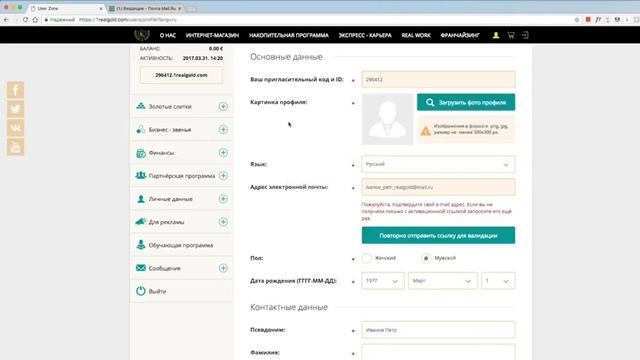
Task: Expand Личные данные with plus button
Action: pyautogui.click(x=223, y=199)
